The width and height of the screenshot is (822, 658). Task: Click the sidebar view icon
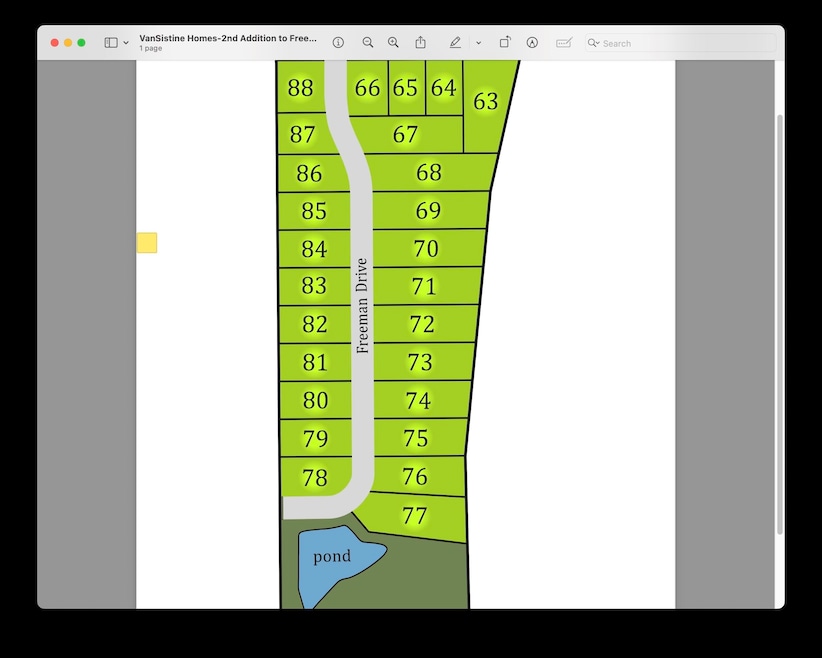111,43
